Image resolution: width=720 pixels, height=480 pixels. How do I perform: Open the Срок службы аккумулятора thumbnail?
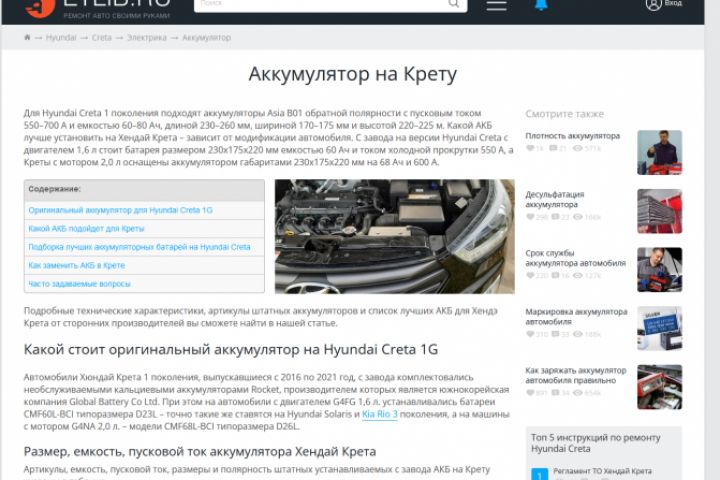659,270
